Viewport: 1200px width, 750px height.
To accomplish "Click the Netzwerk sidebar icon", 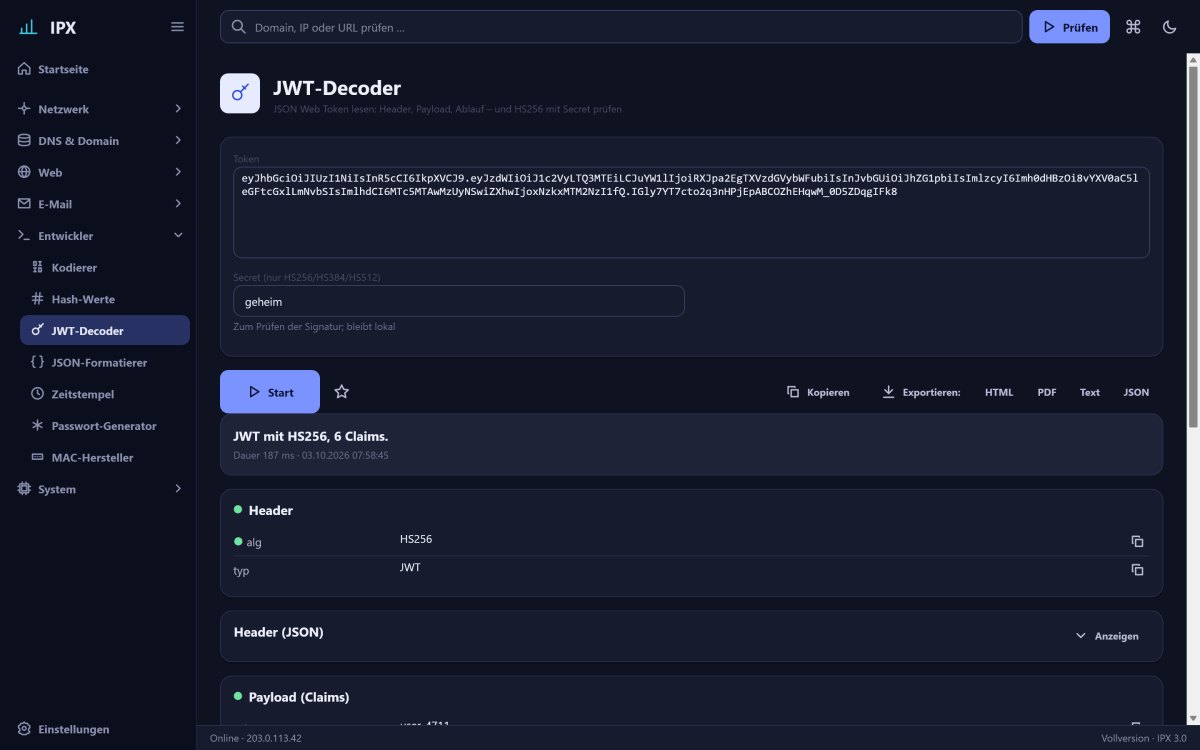I will [24, 109].
